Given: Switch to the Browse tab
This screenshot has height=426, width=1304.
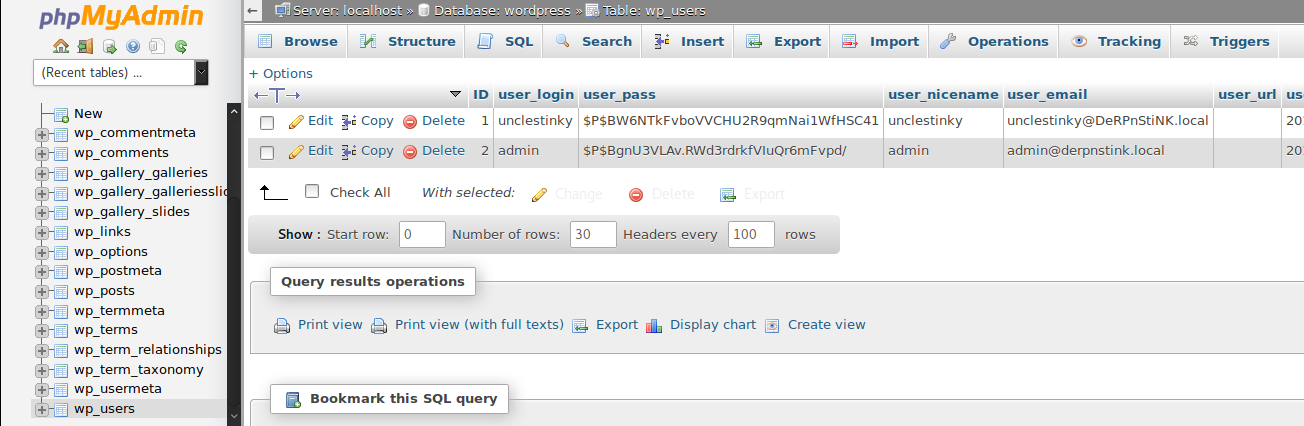Looking at the screenshot, I should [298, 41].
